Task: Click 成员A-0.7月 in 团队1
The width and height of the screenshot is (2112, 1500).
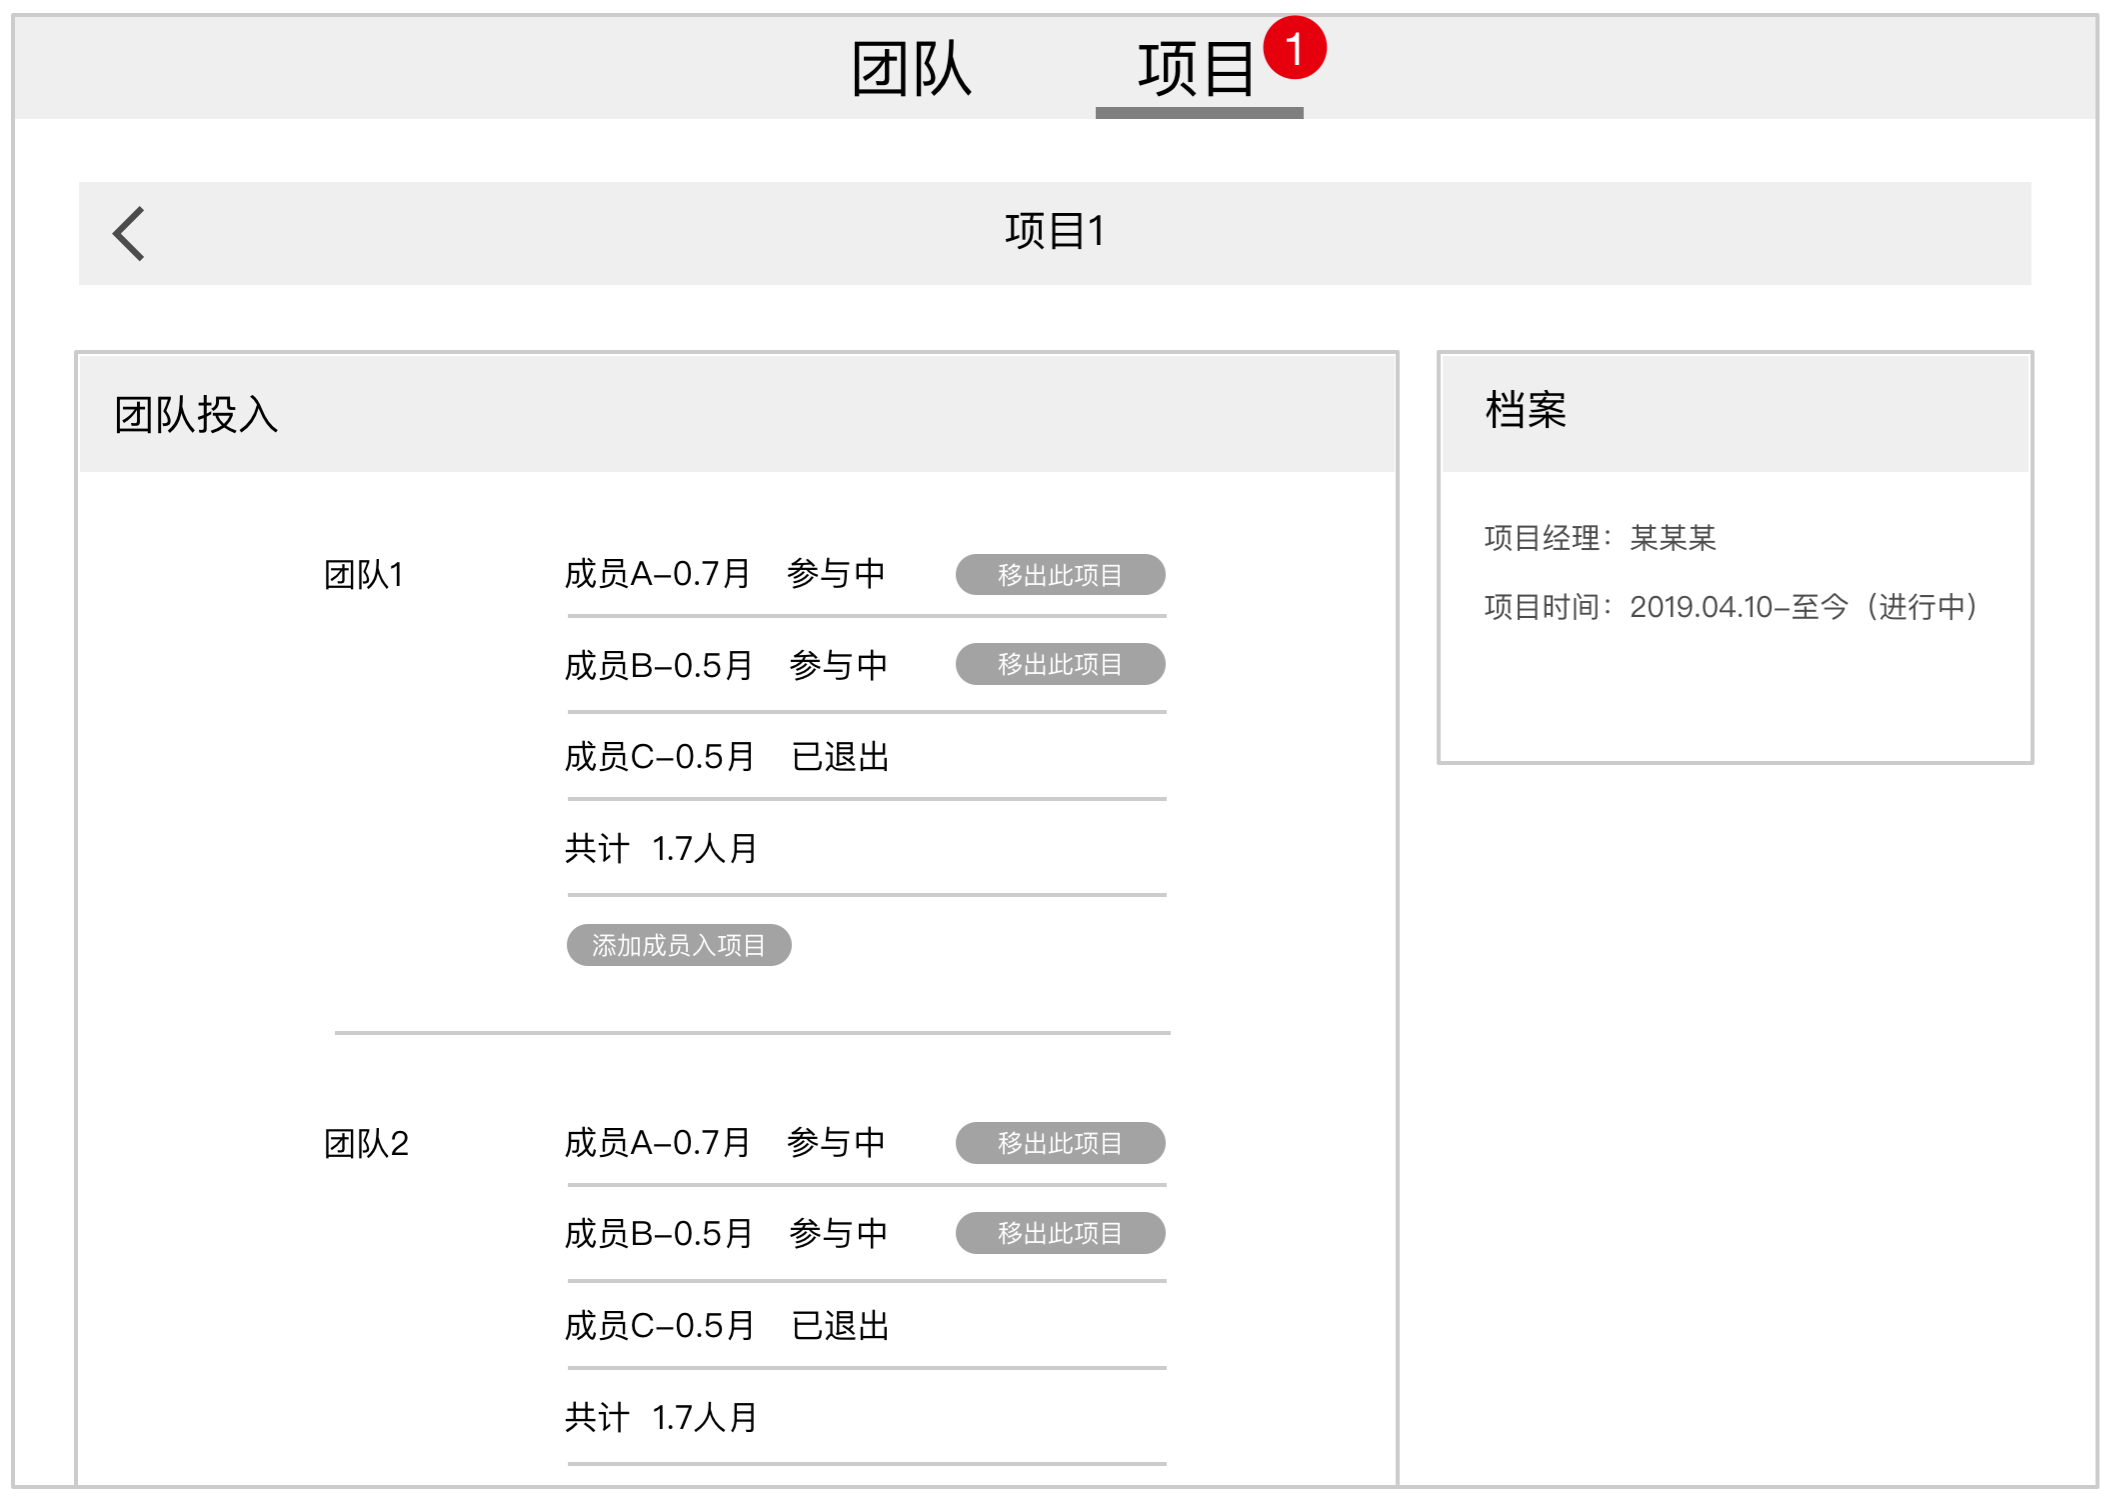Action: click(657, 574)
